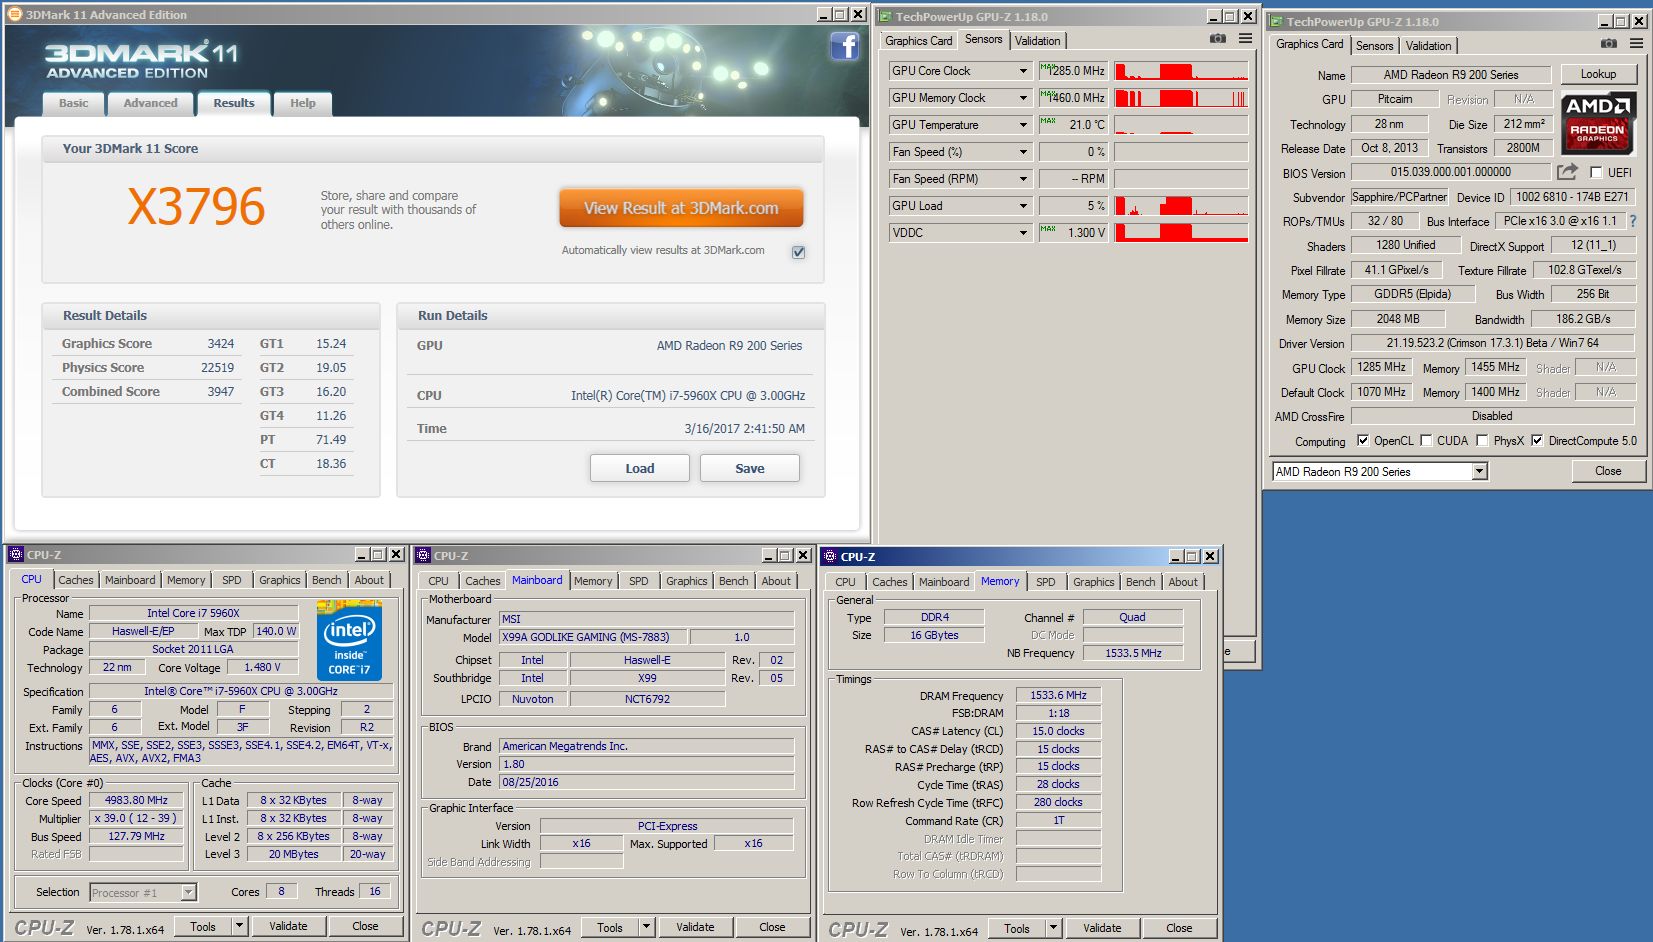
Task: Click Close button in CPU-Z Memory window
Action: pos(1179,928)
